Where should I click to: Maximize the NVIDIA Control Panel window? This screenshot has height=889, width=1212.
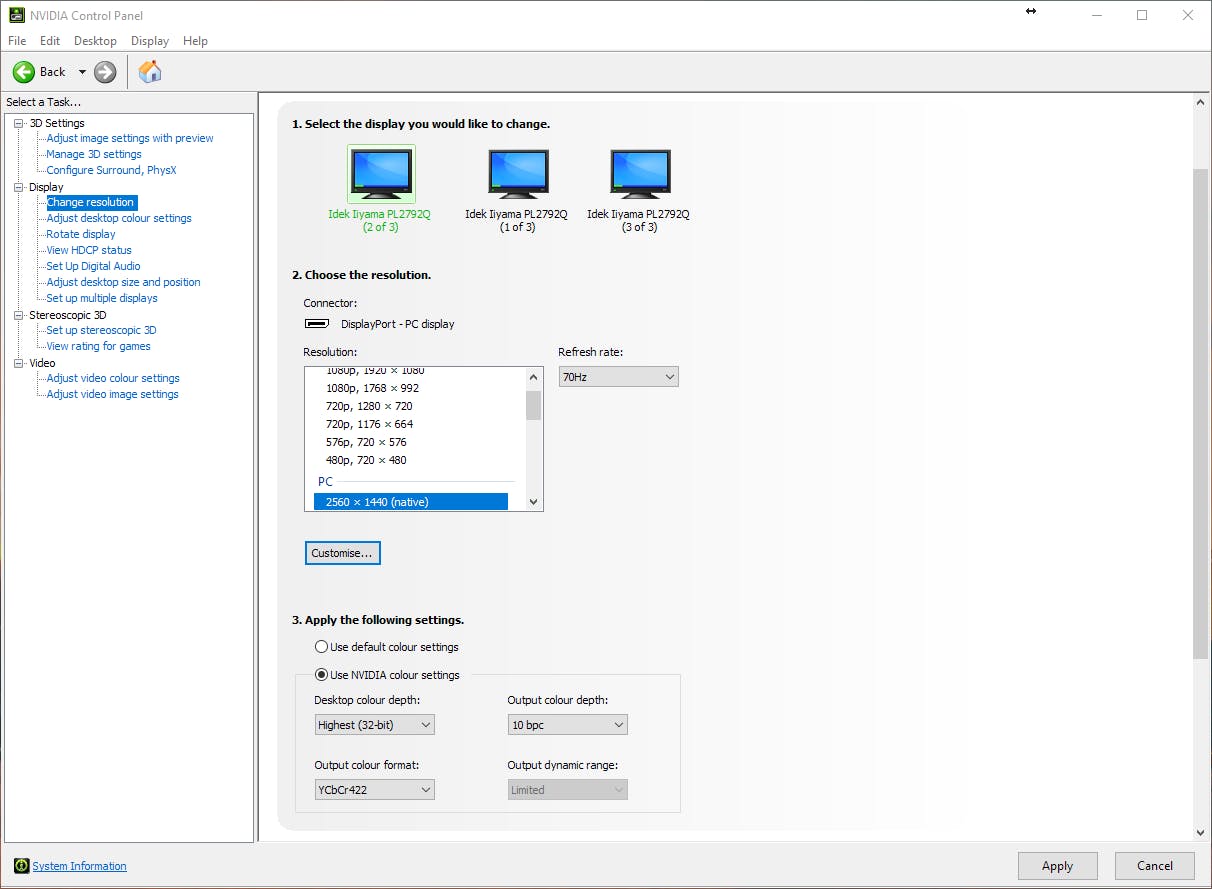[1142, 15]
